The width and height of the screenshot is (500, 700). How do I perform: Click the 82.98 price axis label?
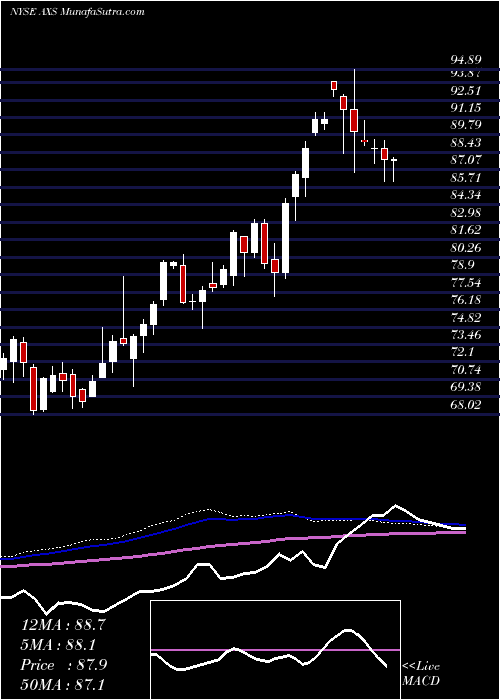coord(467,212)
